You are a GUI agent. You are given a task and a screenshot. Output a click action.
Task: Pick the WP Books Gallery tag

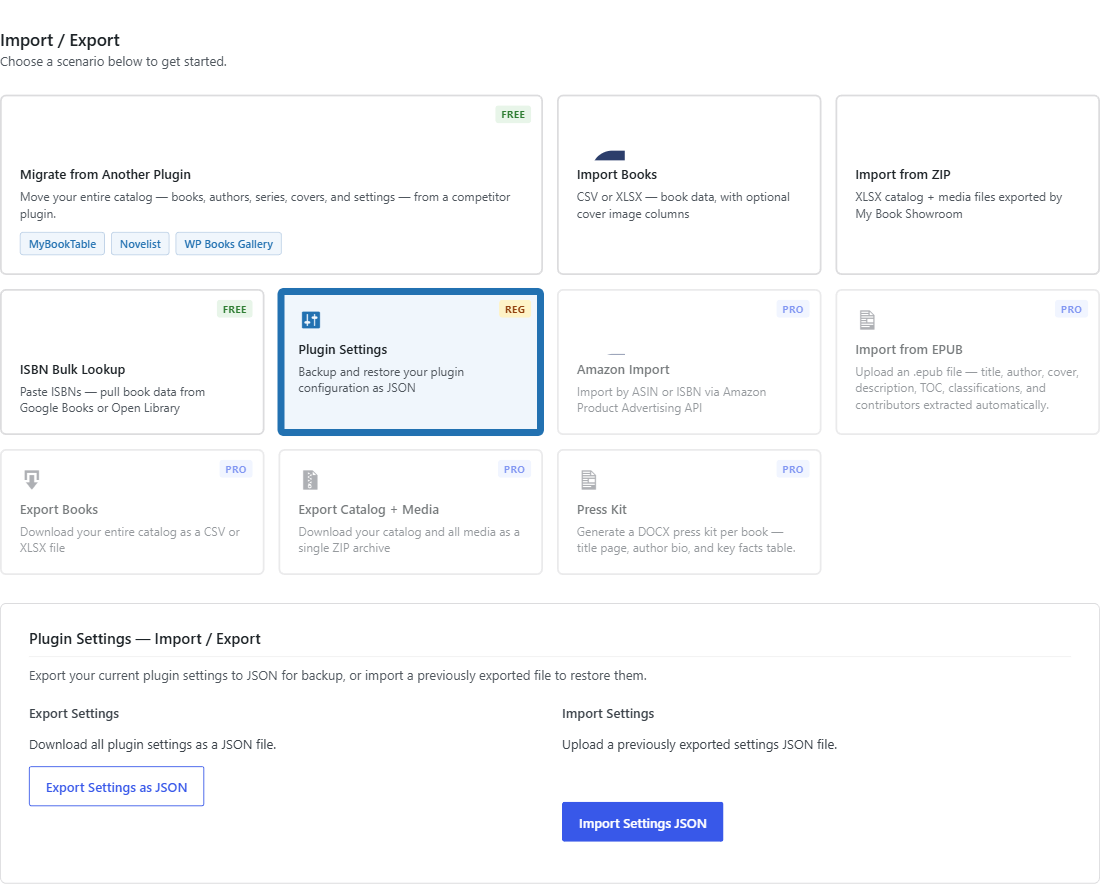[x=229, y=244]
